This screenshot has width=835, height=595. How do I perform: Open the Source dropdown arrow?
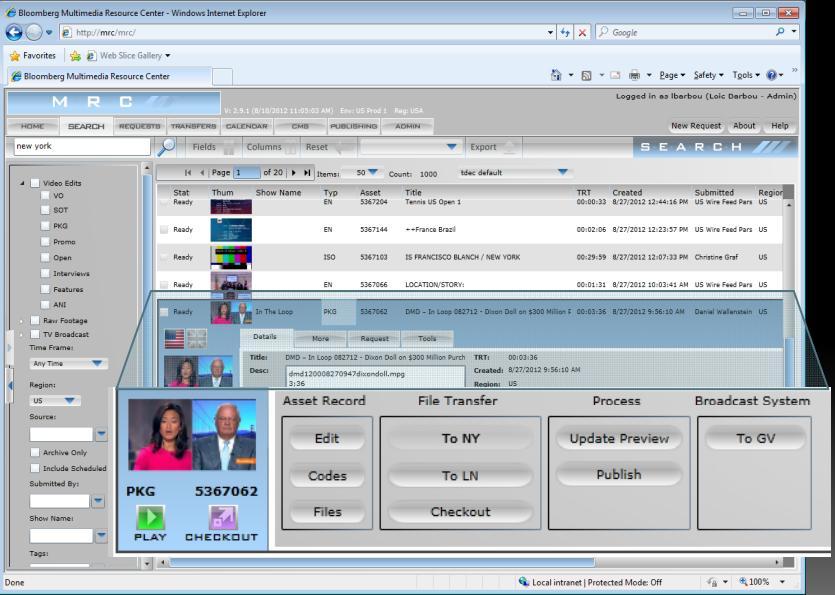coord(101,435)
